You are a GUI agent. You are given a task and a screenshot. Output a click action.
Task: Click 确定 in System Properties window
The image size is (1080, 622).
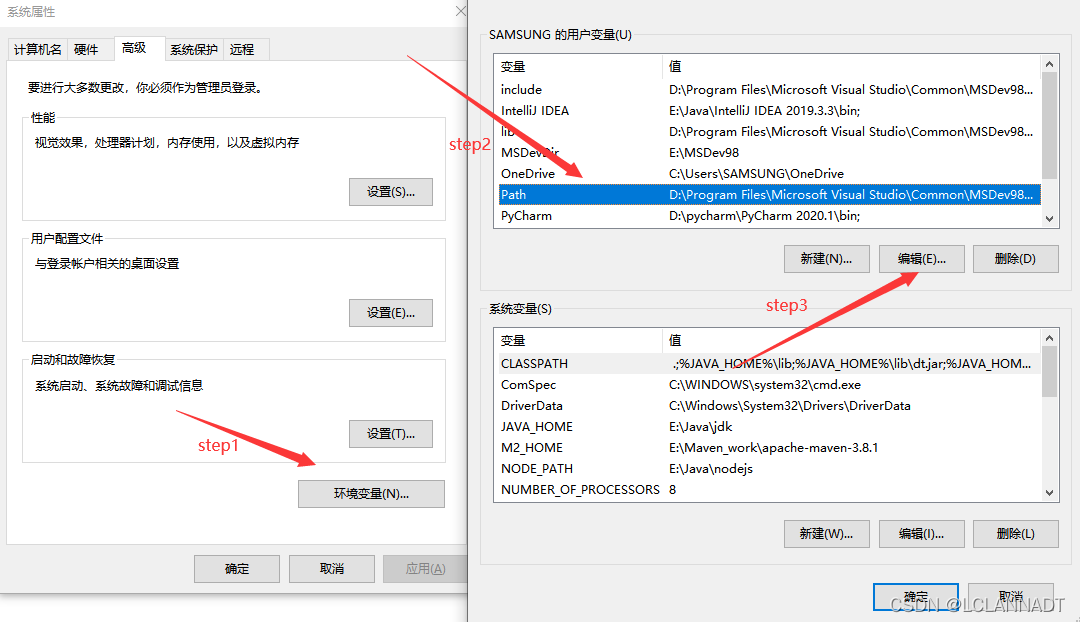point(237,569)
